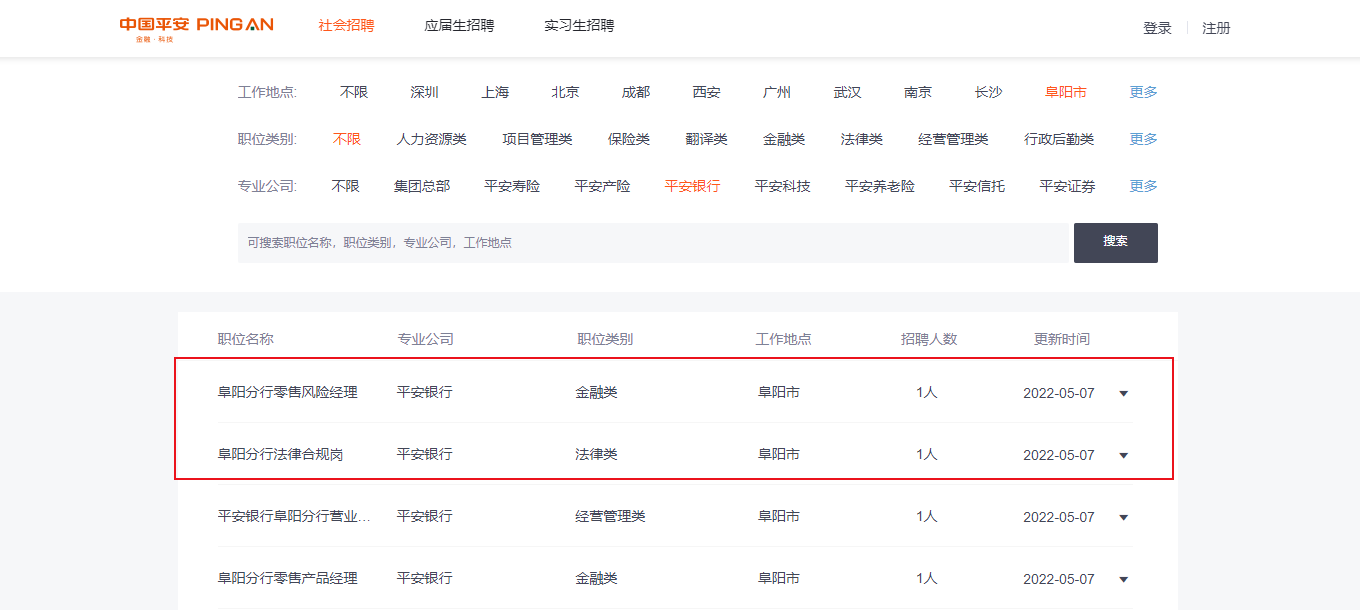Open the 阜阳分行零售产品经理 job title

[288, 578]
